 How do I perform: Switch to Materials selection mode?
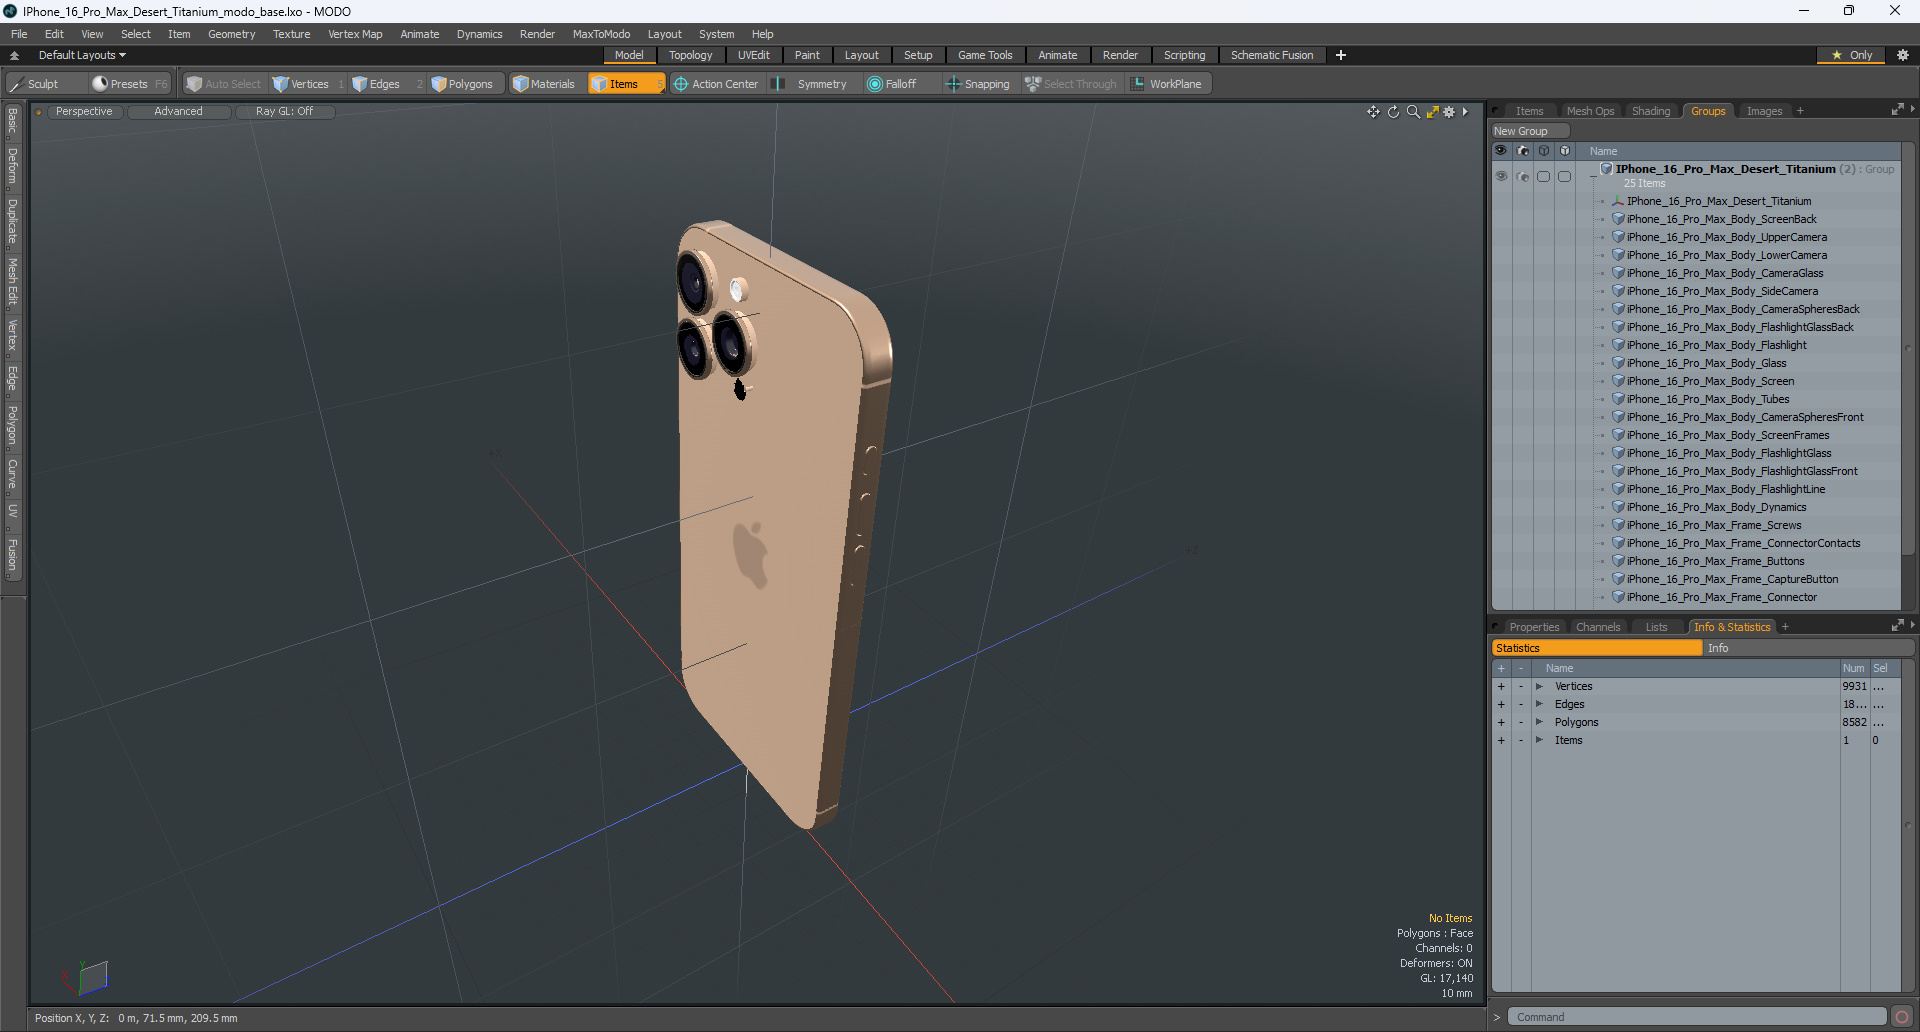(544, 84)
